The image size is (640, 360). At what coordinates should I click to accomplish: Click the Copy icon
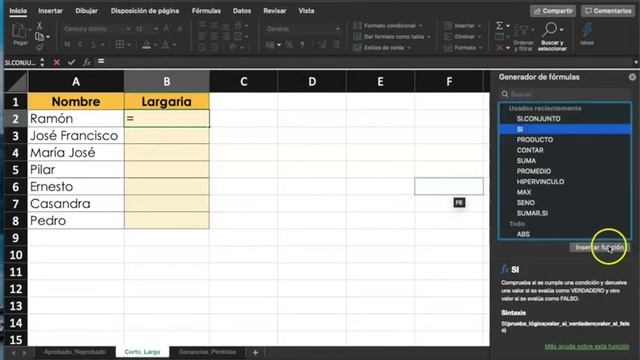tap(39, 37)
